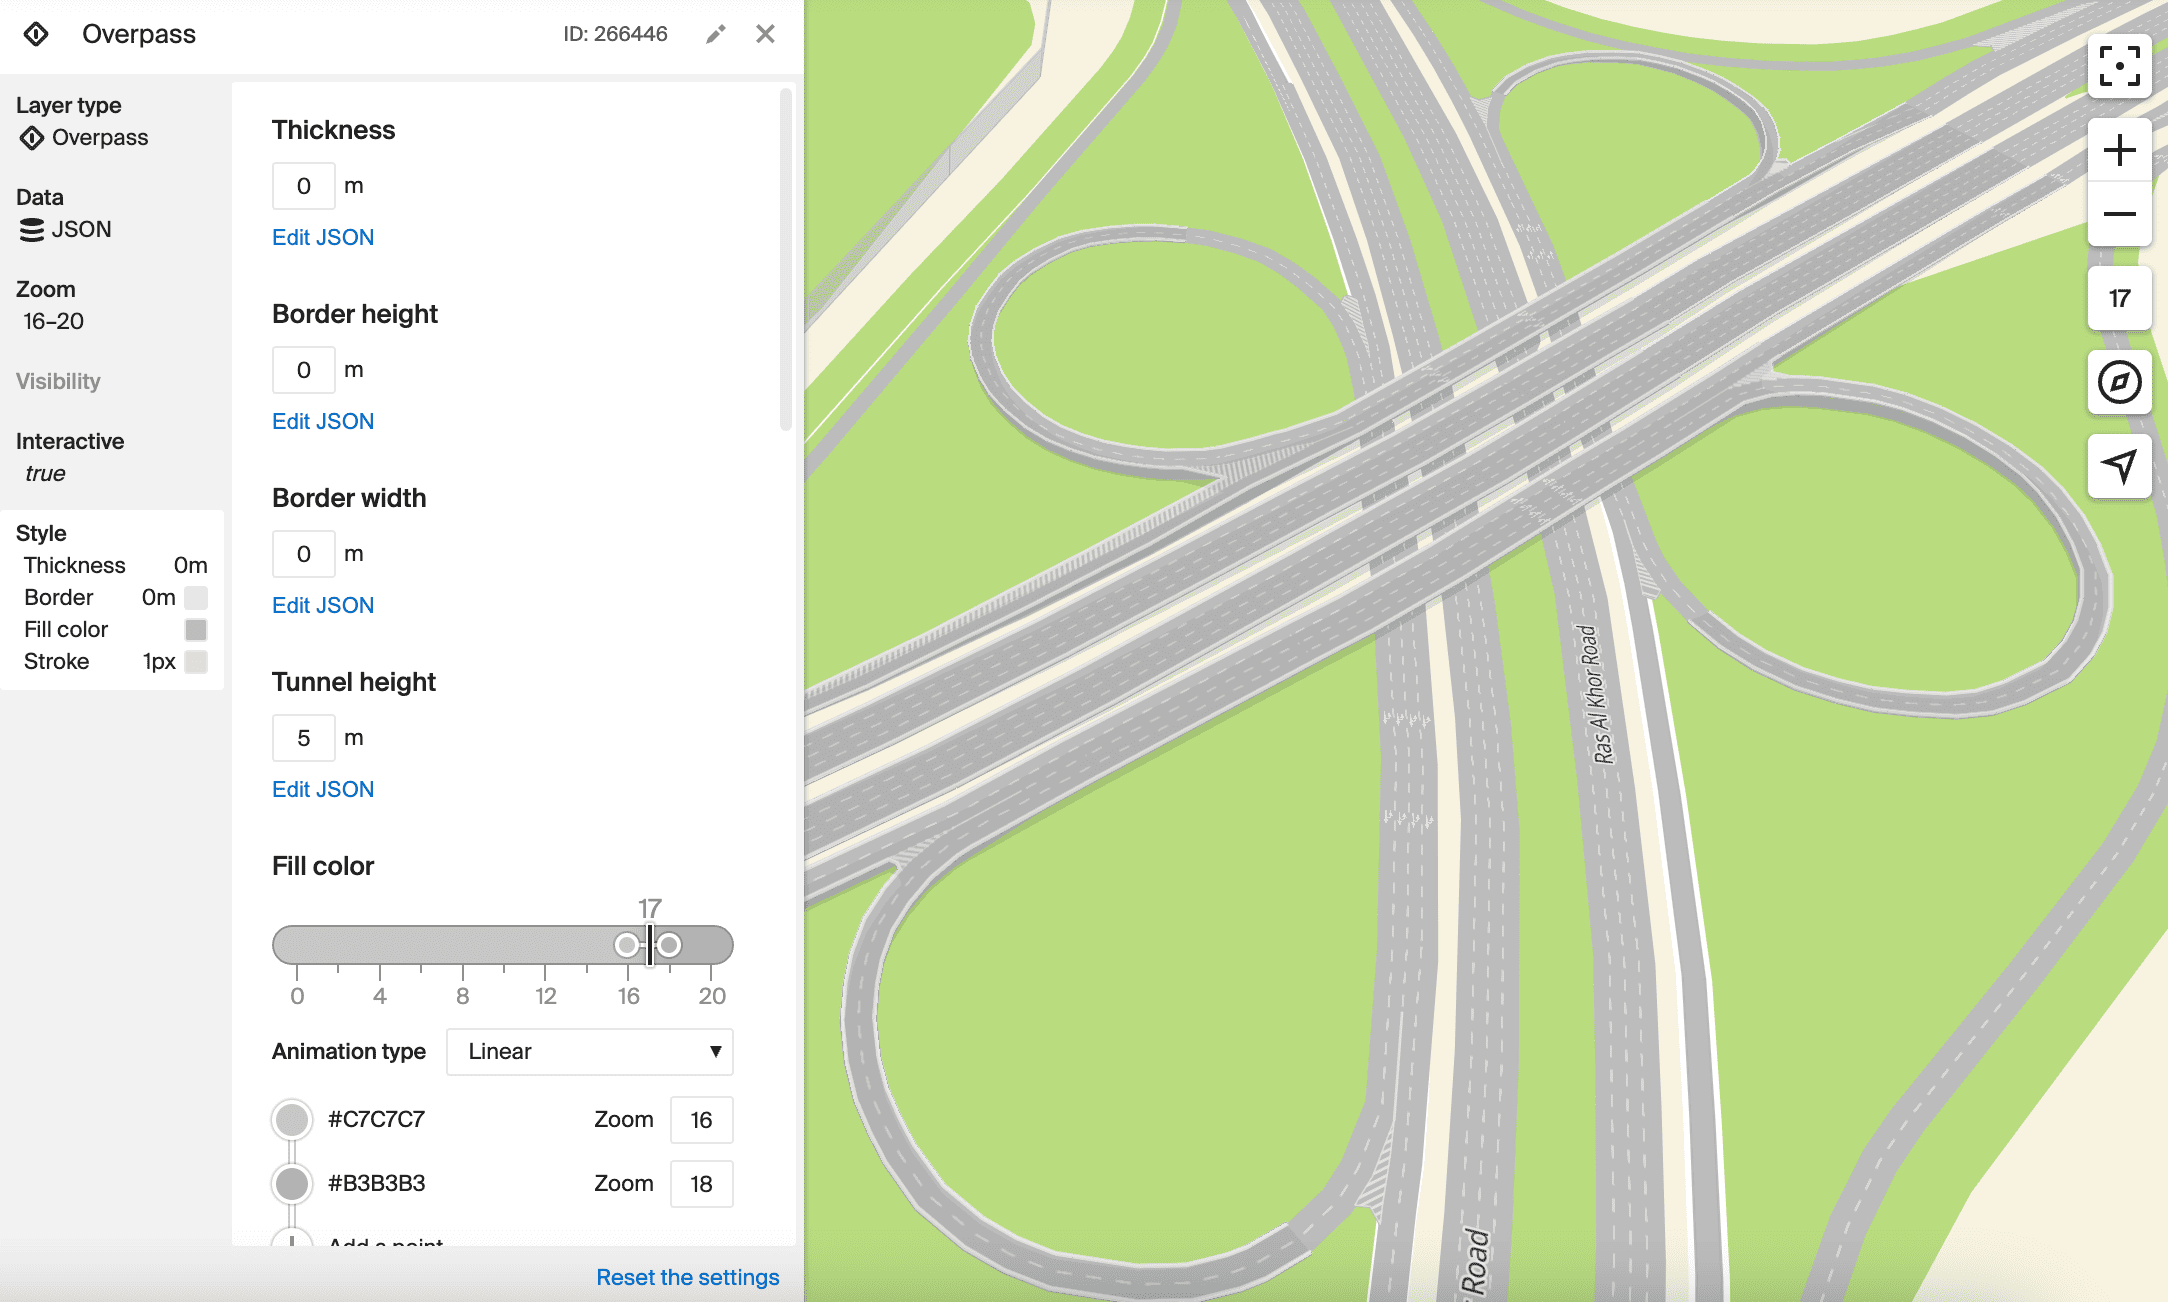Viewport: 2168px width, 1302px height.
Task: Click the pencil icon to rename the Overpass layer
Action: pyautogui.click(x=714, y=33)
